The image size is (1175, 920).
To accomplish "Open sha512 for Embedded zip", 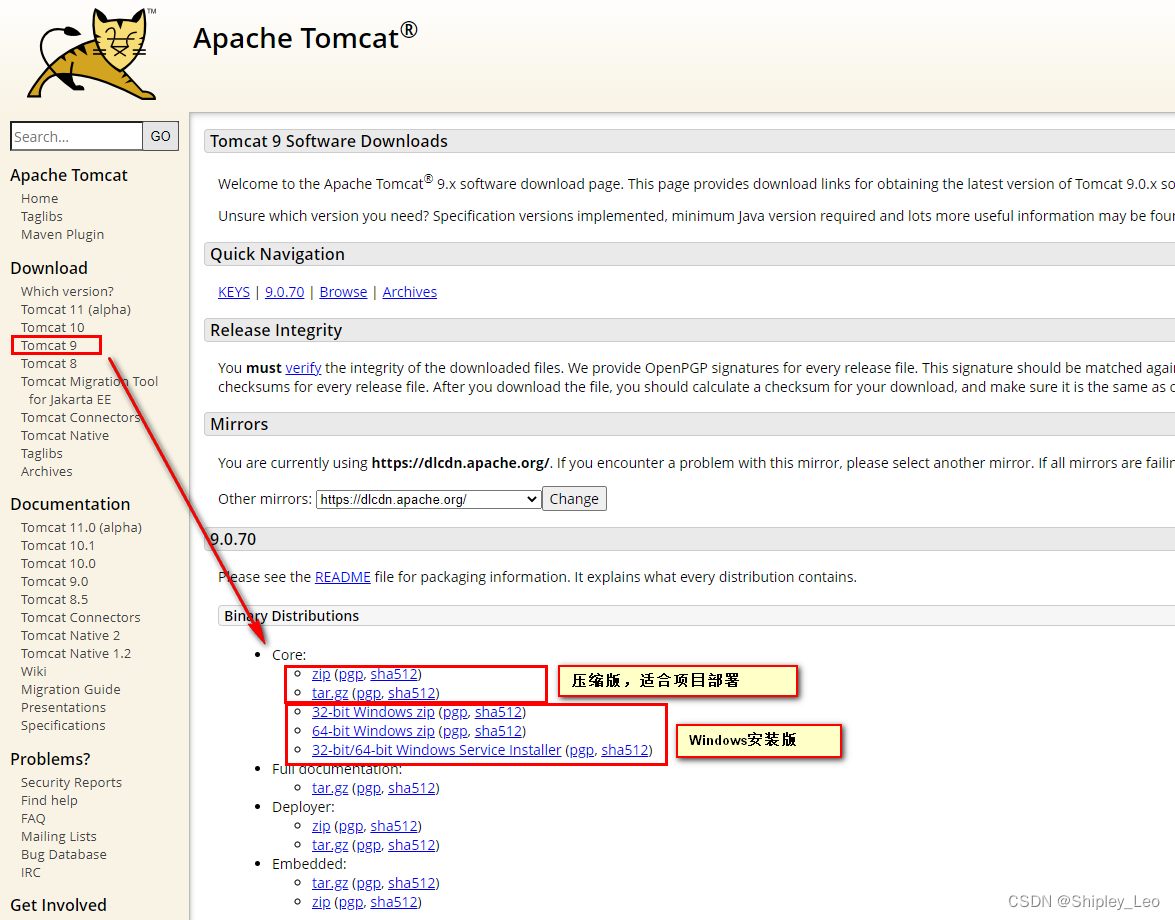I will [x=393, y=902].
